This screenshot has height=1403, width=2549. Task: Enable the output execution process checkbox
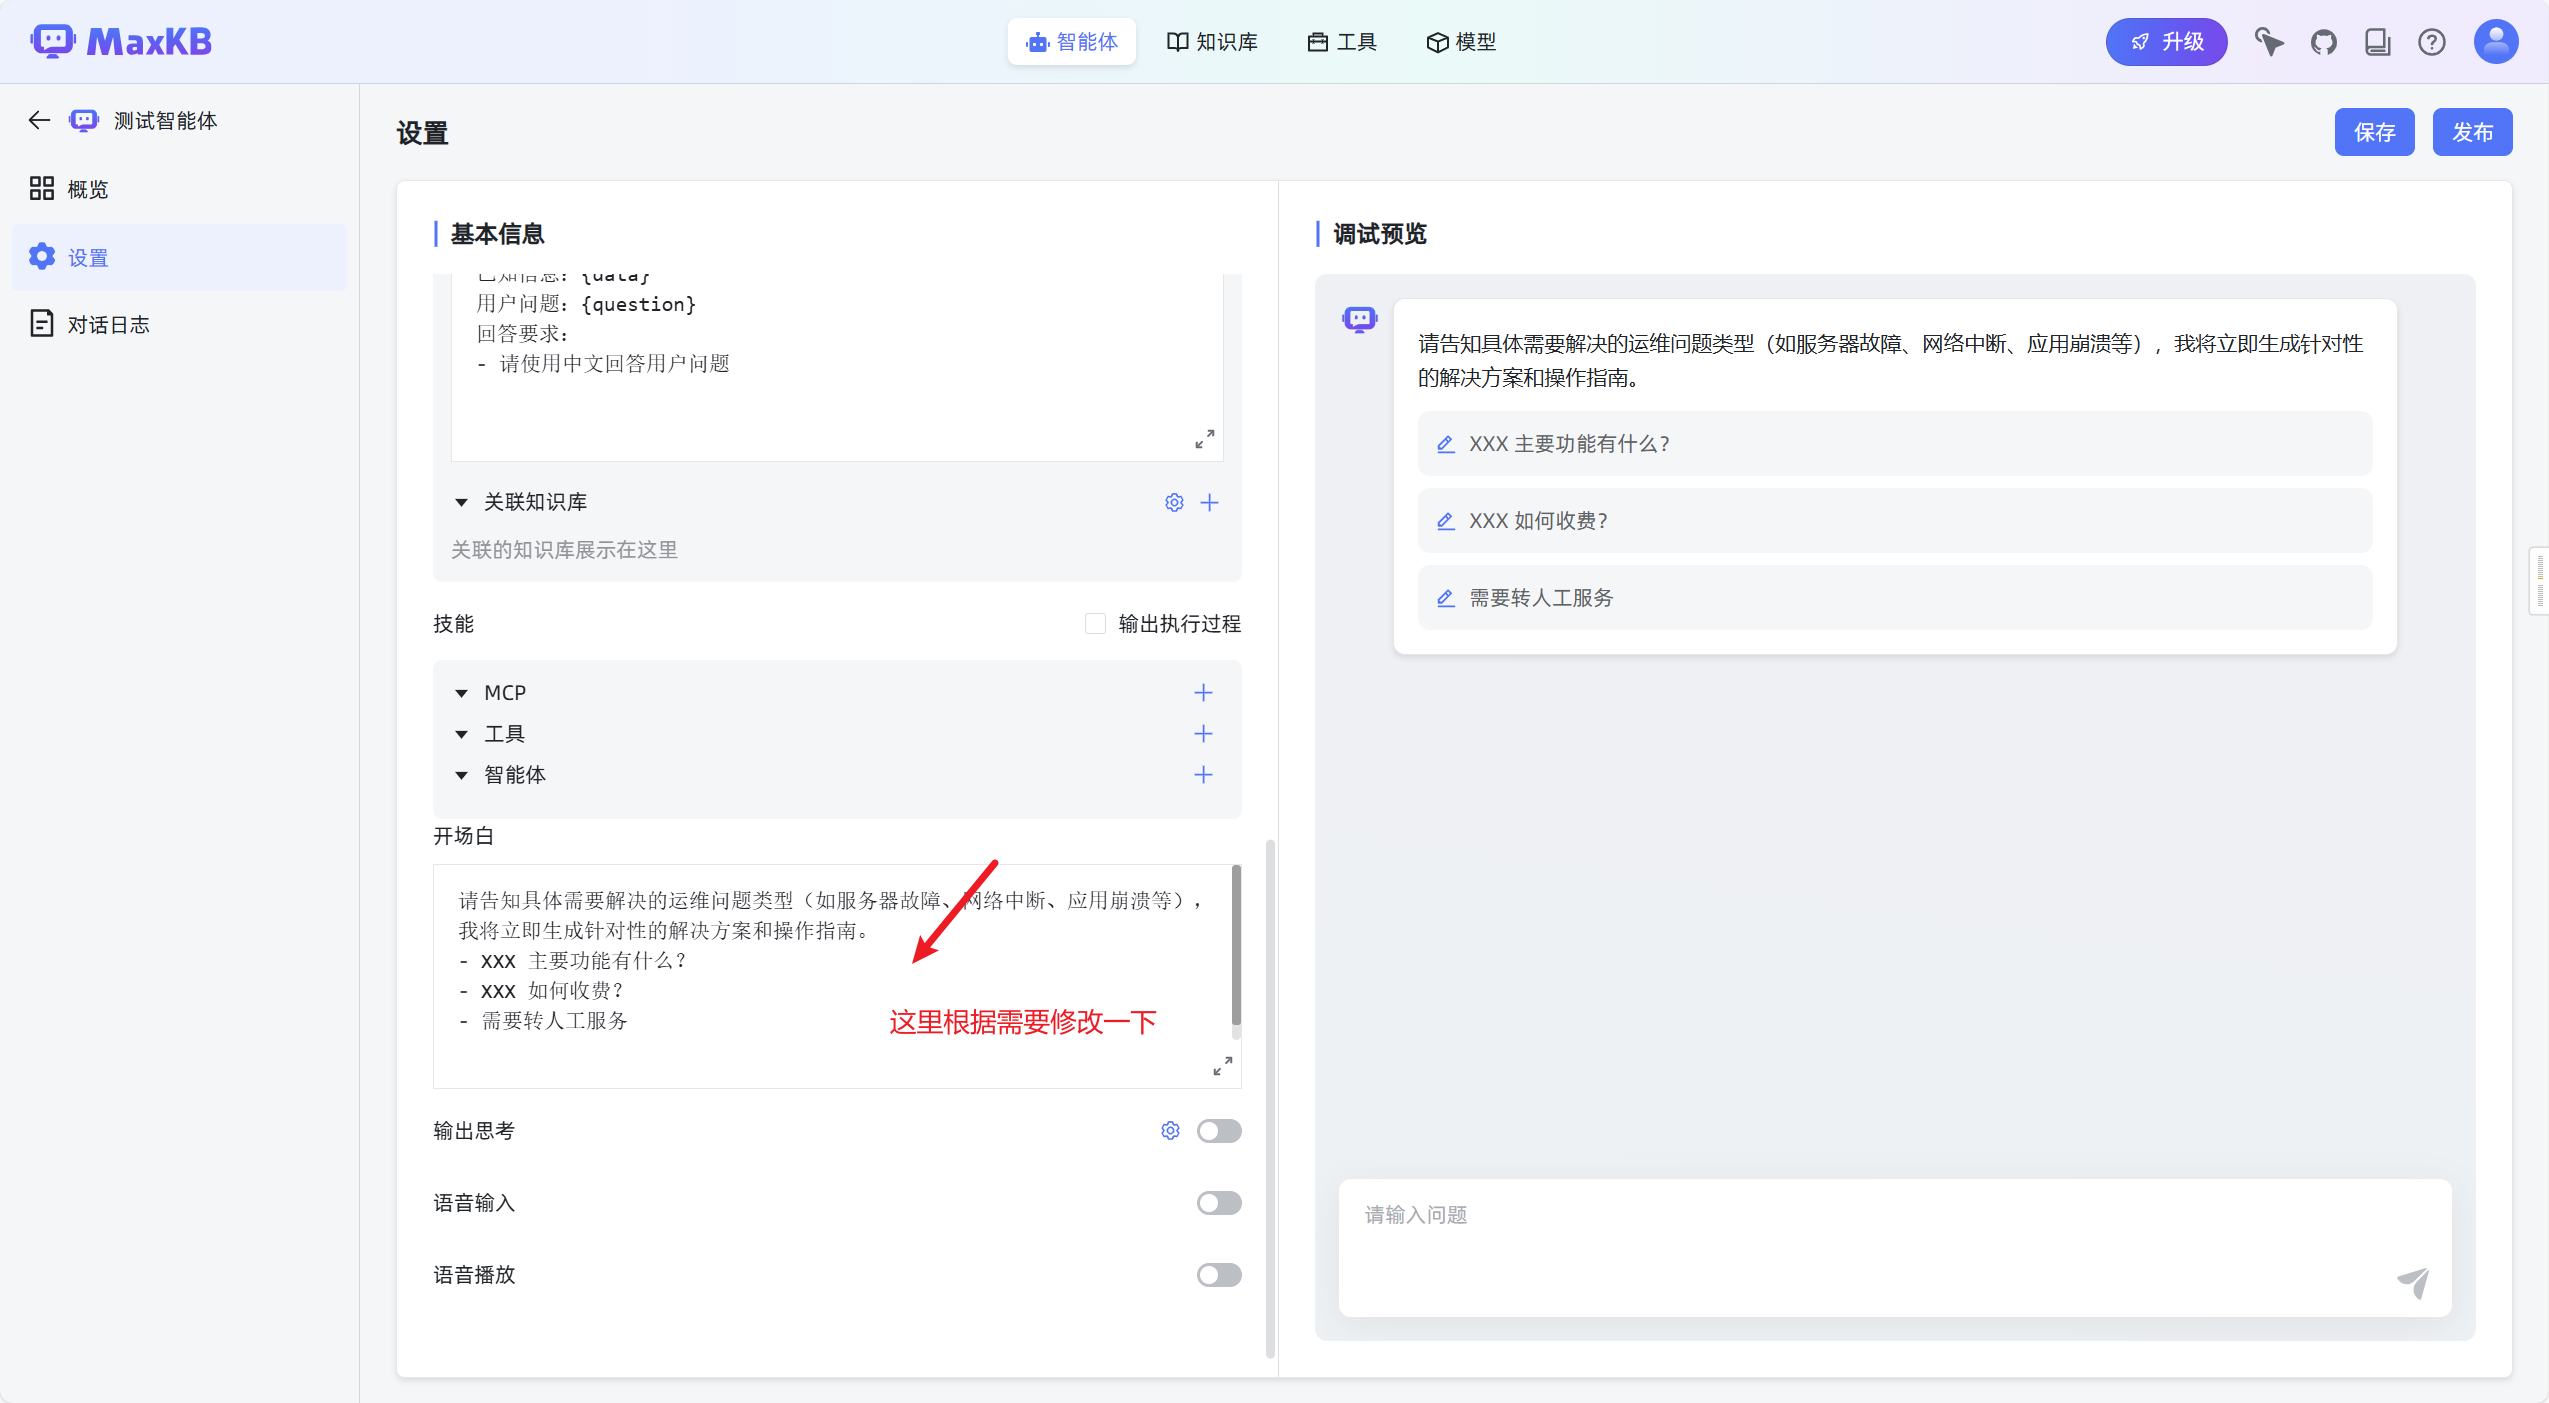(x=1095, y=624)
